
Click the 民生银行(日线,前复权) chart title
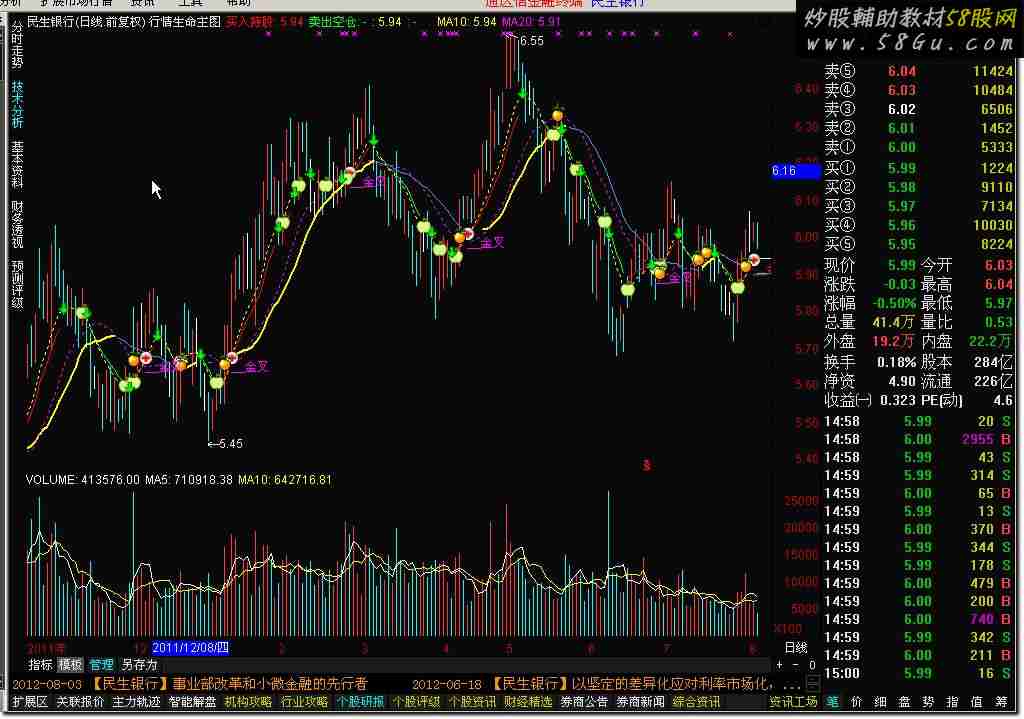click(86, 22)
